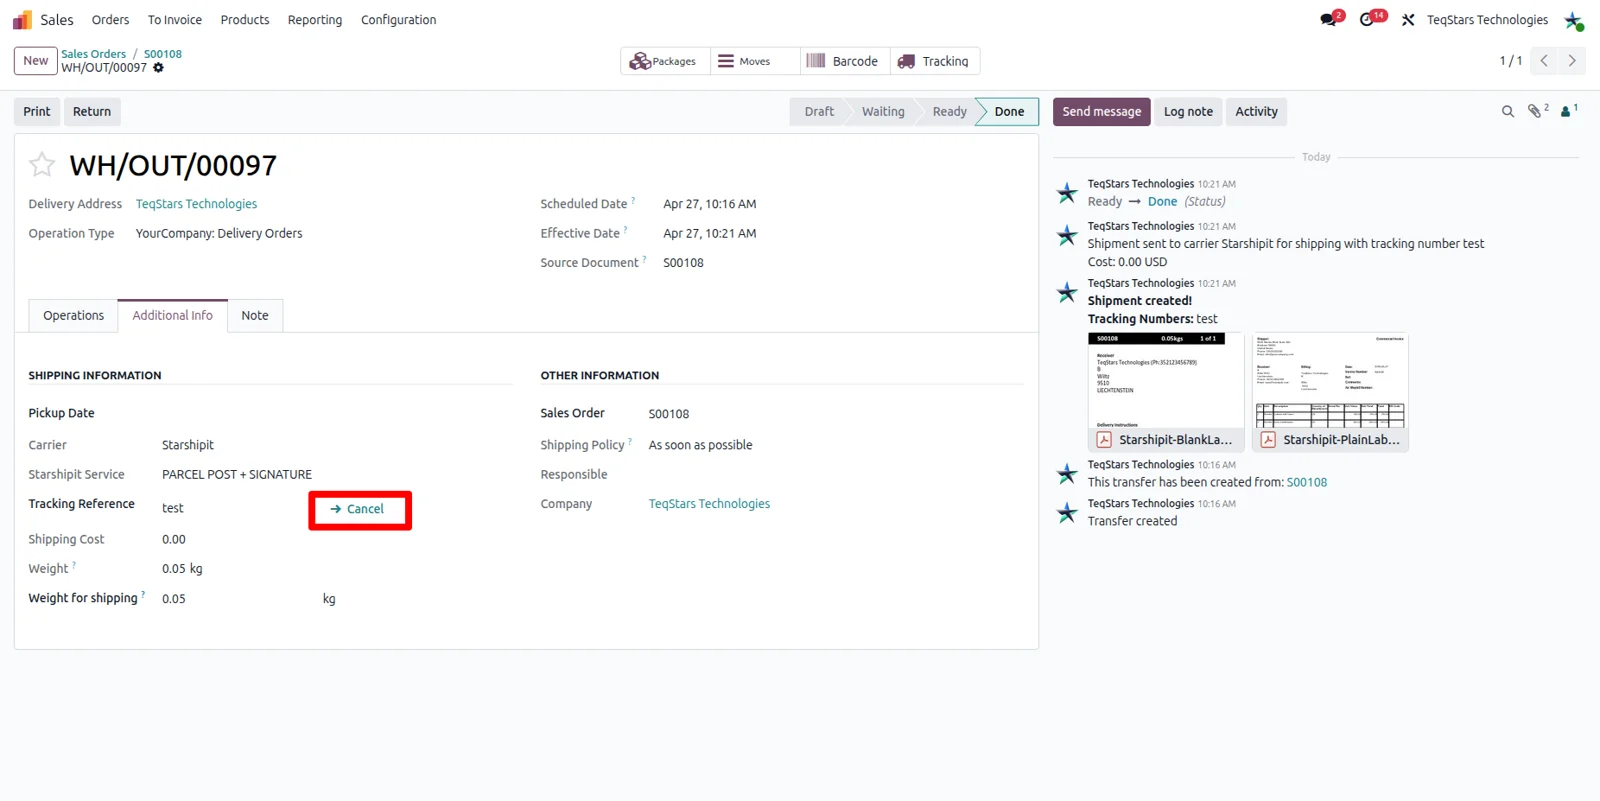Open the Products menu
Image resolution: width=1600 pixels, height=801 pixels.
pos(245,20)
